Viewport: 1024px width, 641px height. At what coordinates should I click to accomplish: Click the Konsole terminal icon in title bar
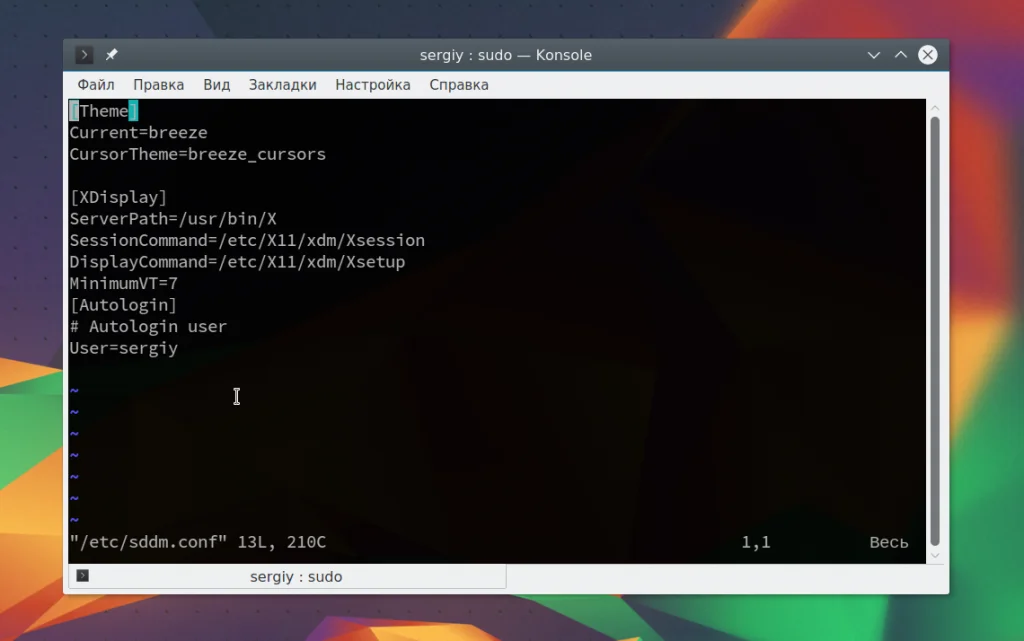[84, 55]
